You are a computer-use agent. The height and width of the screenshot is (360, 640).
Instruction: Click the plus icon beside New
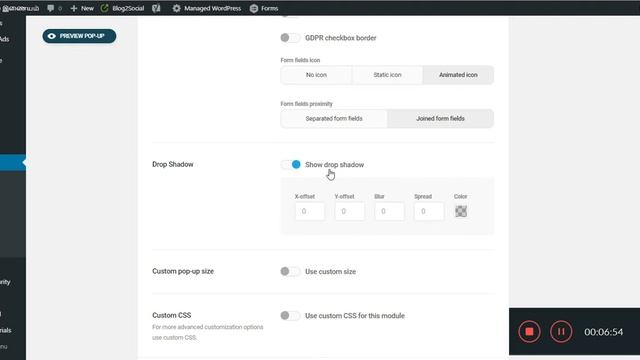(x=74, y=8)
